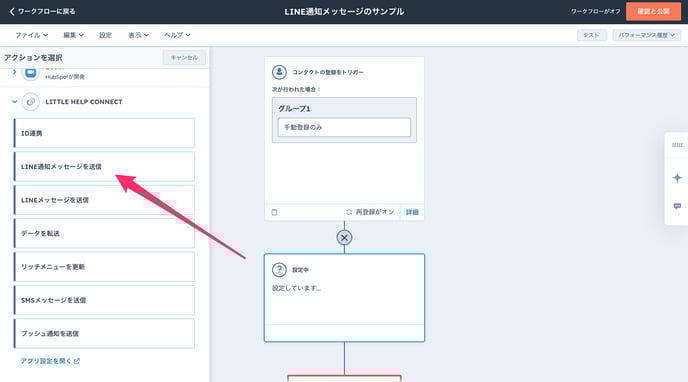Click the キャンセル button in the action panel
688x382 pixels.
click(184, 58)
